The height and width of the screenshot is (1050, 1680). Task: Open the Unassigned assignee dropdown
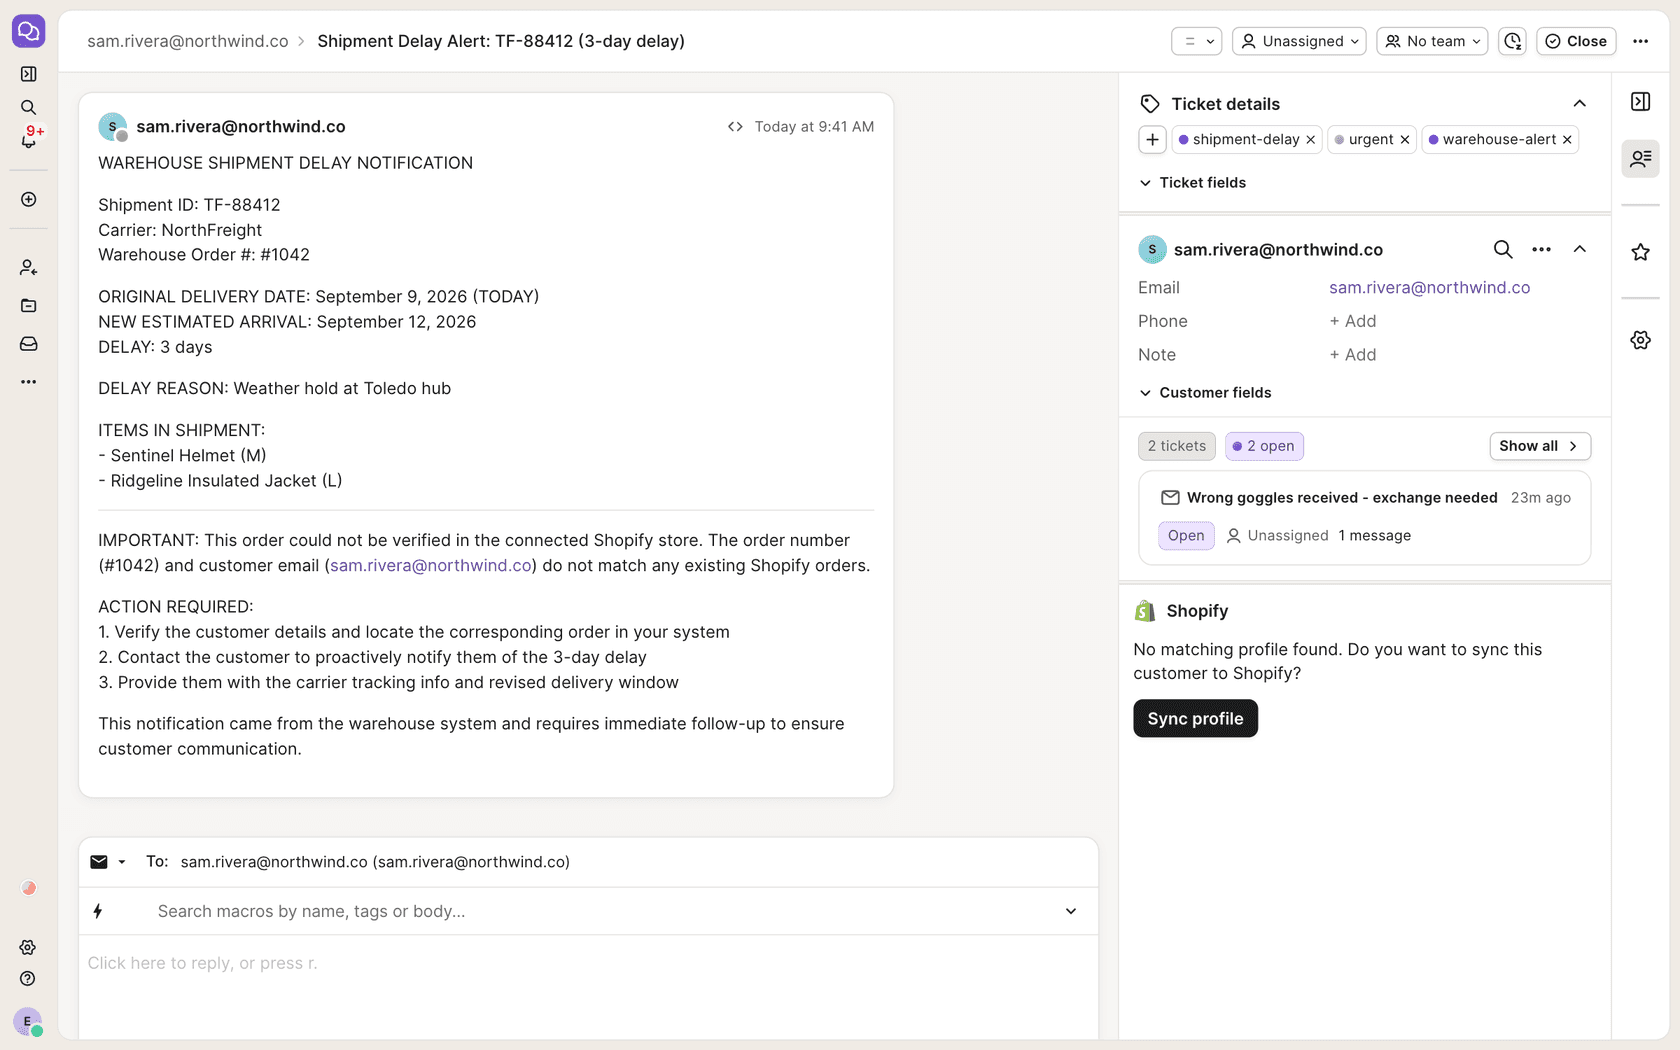(1299, 41)
